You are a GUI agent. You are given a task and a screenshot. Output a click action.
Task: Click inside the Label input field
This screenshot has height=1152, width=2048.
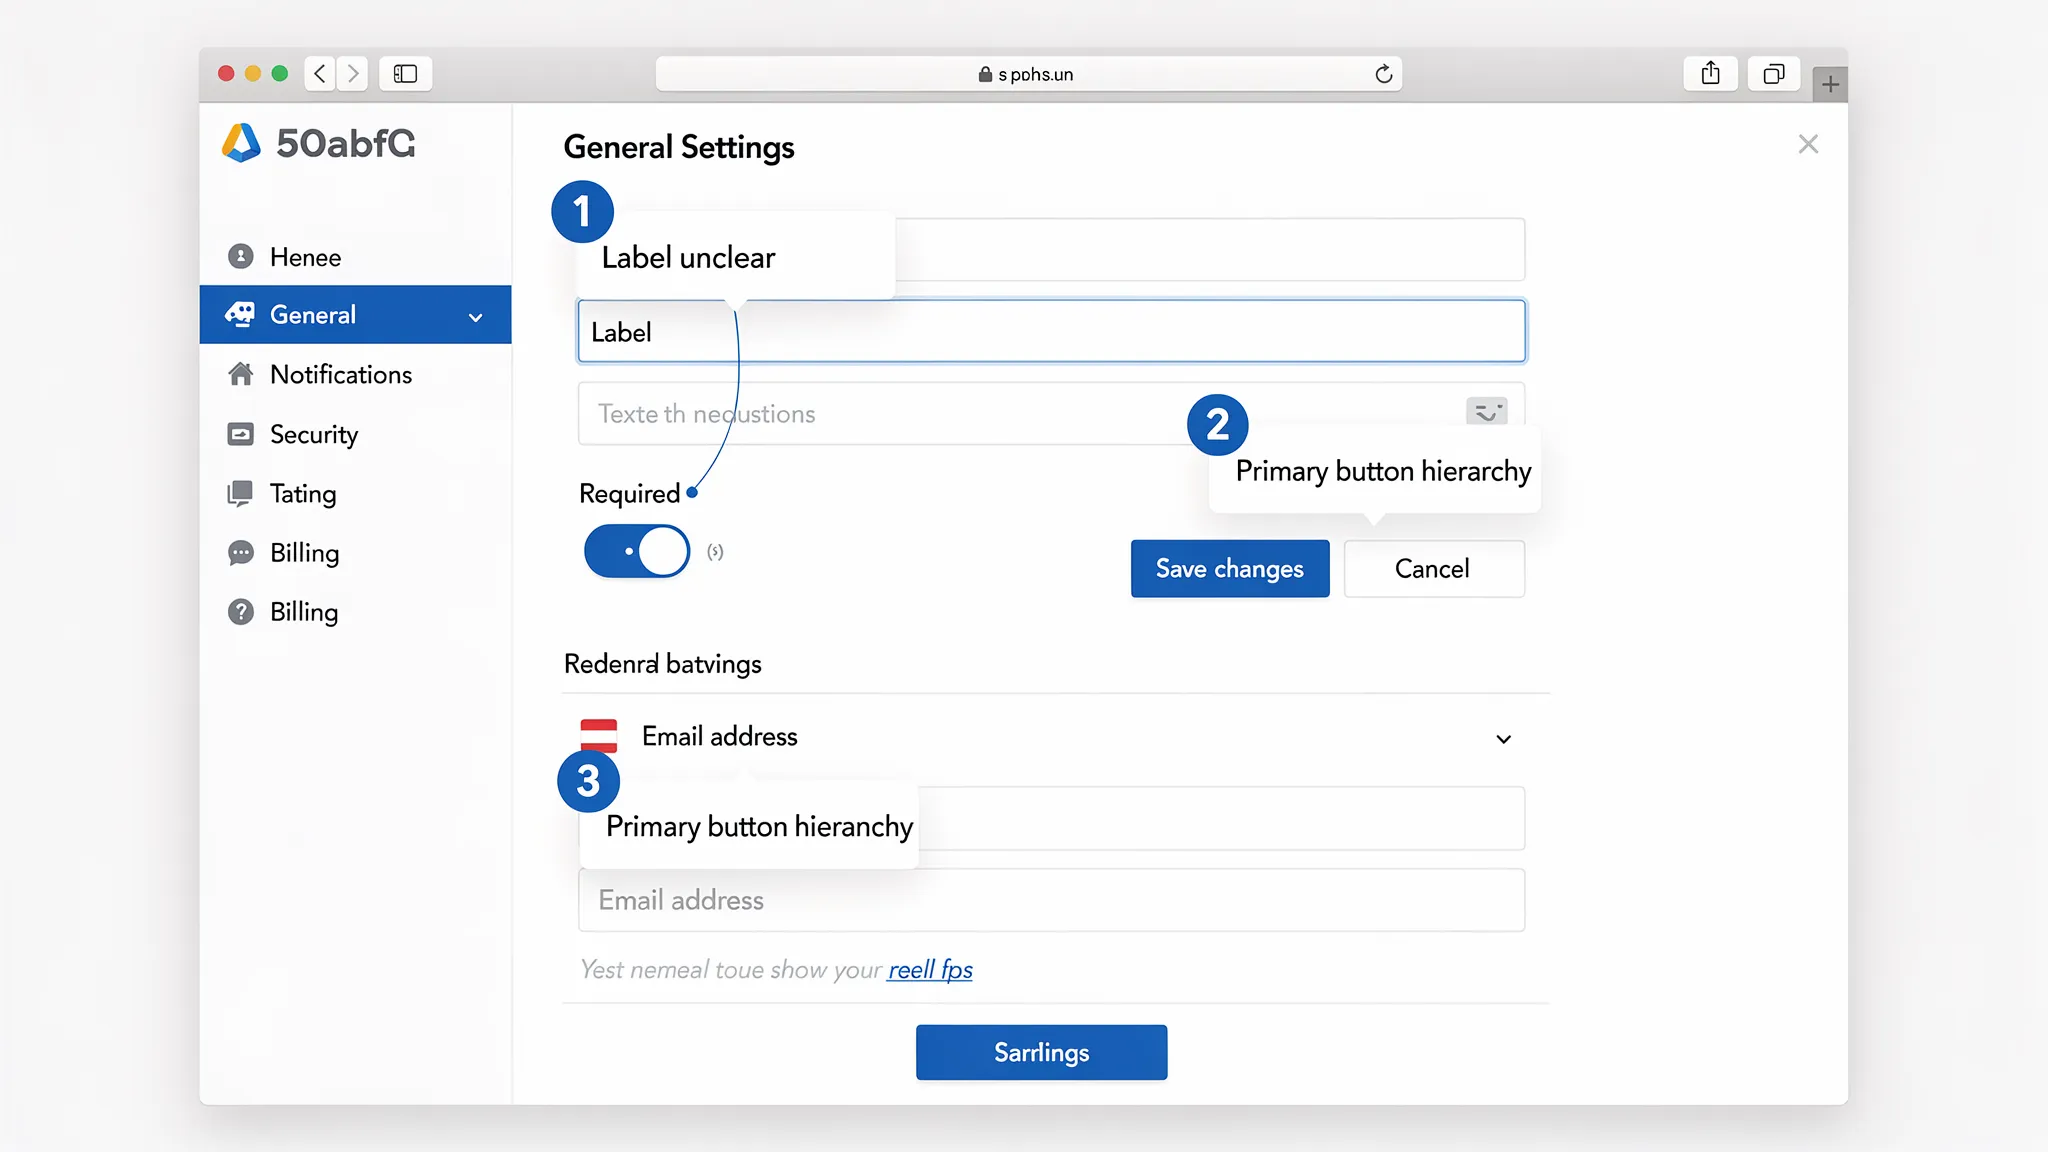(1050, 331)
